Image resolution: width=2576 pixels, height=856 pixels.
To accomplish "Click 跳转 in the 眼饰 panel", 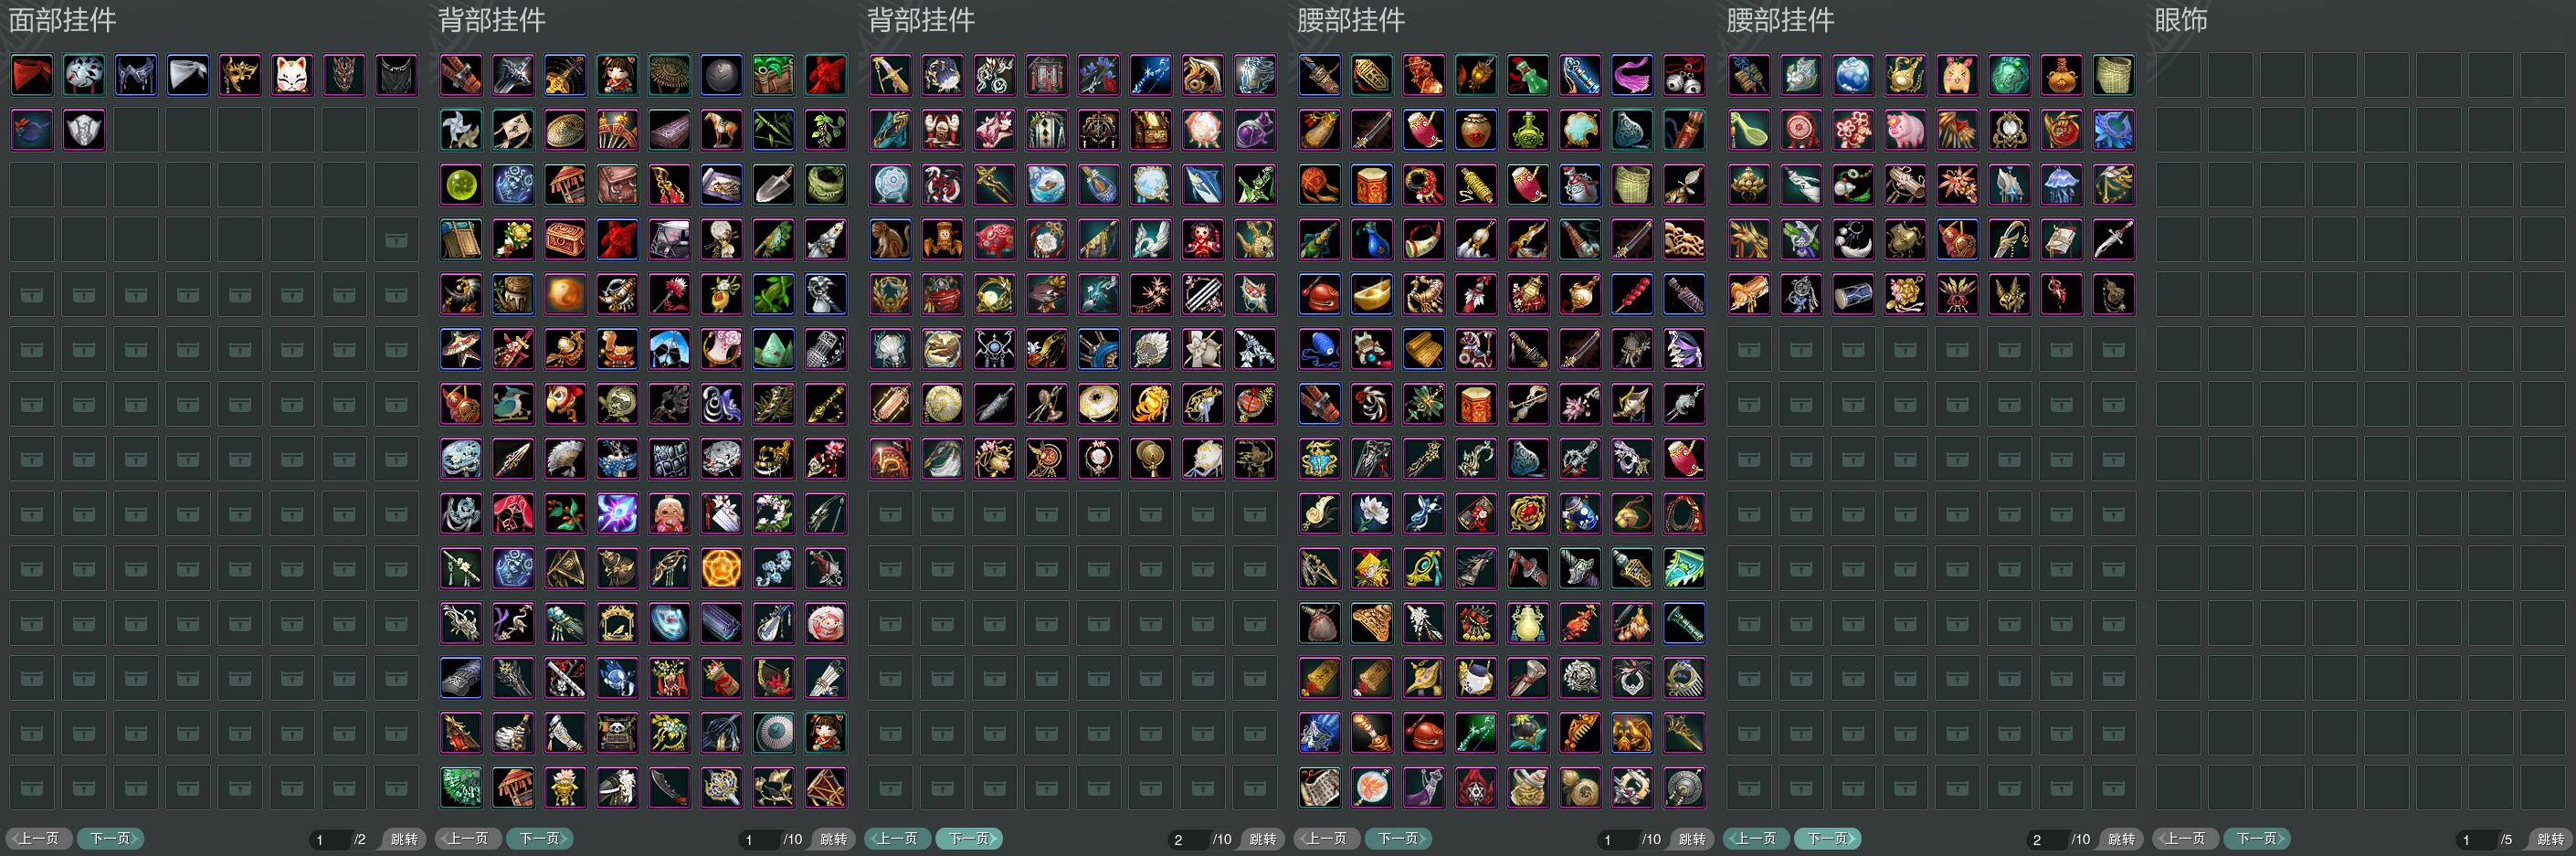I will tap(2550, 839).
